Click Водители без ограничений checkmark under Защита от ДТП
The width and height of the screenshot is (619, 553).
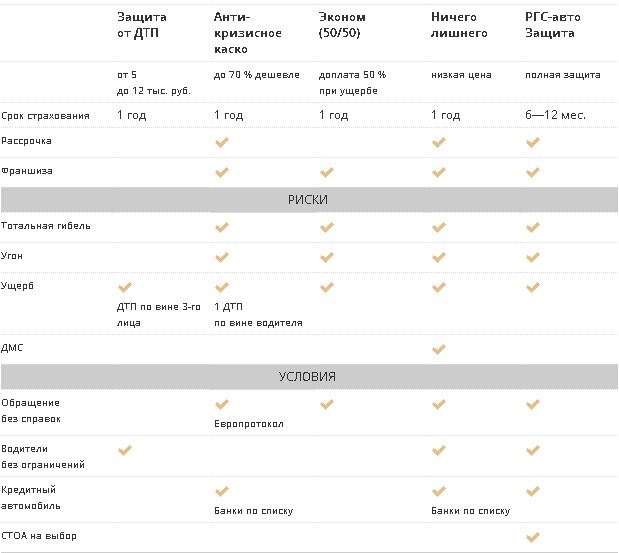[x=125, y=450]
